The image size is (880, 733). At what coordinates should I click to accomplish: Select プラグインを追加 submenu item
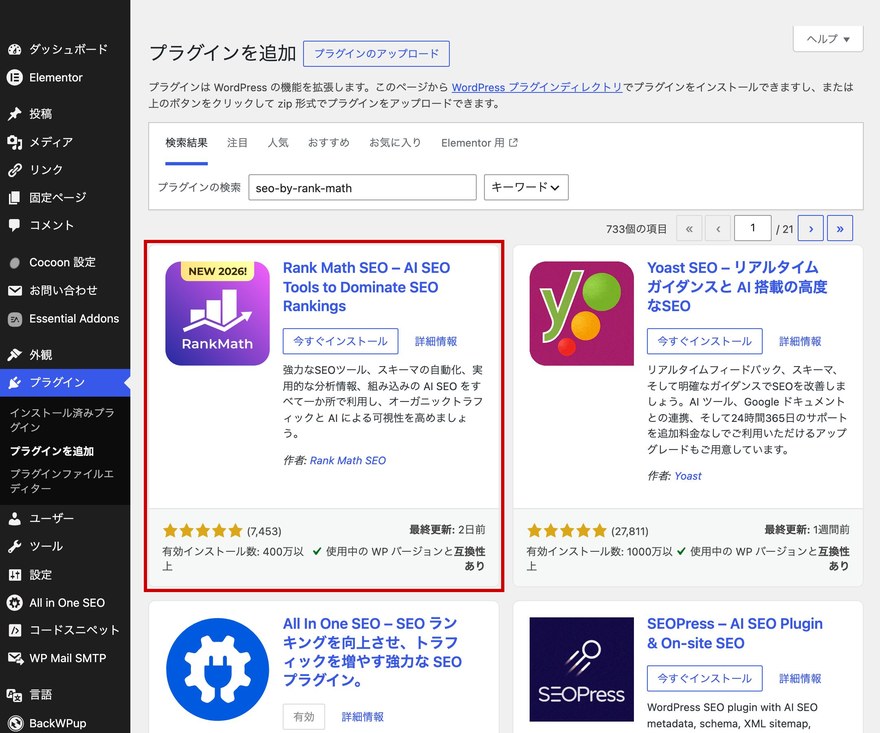(x=52, y=451)
